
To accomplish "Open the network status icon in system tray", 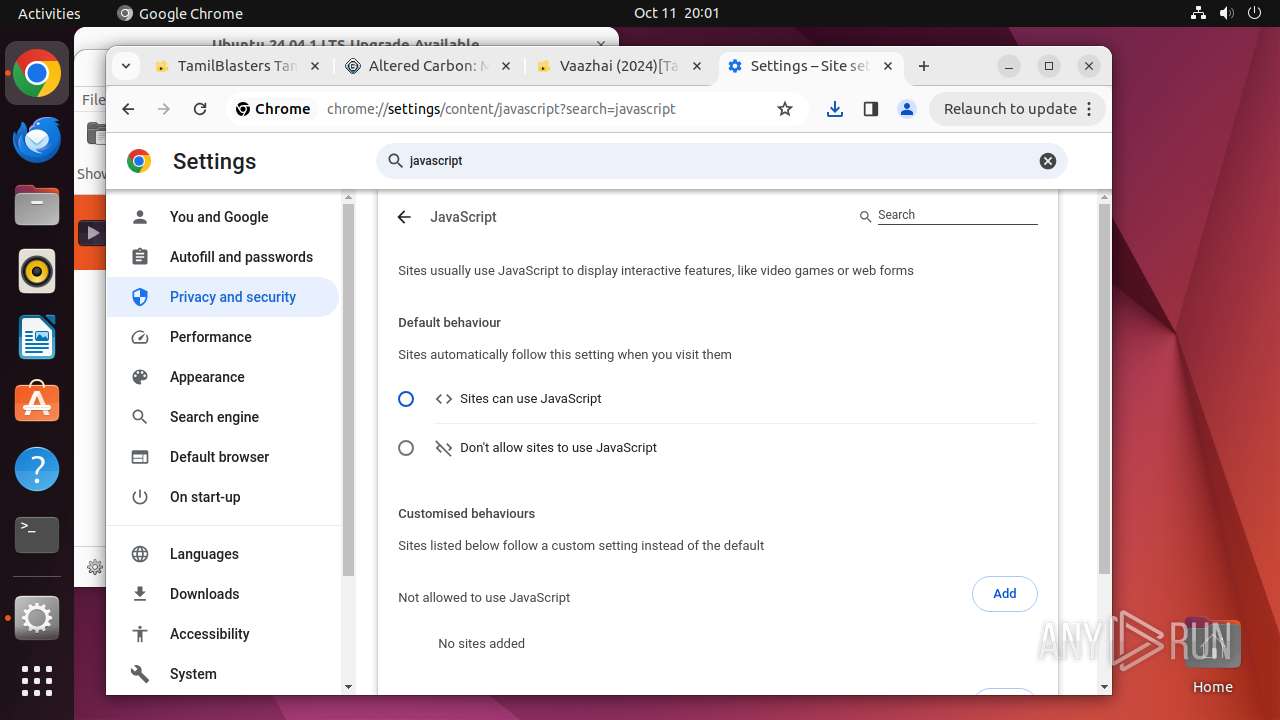I will pyautogui.click(x=1198, y=13).
